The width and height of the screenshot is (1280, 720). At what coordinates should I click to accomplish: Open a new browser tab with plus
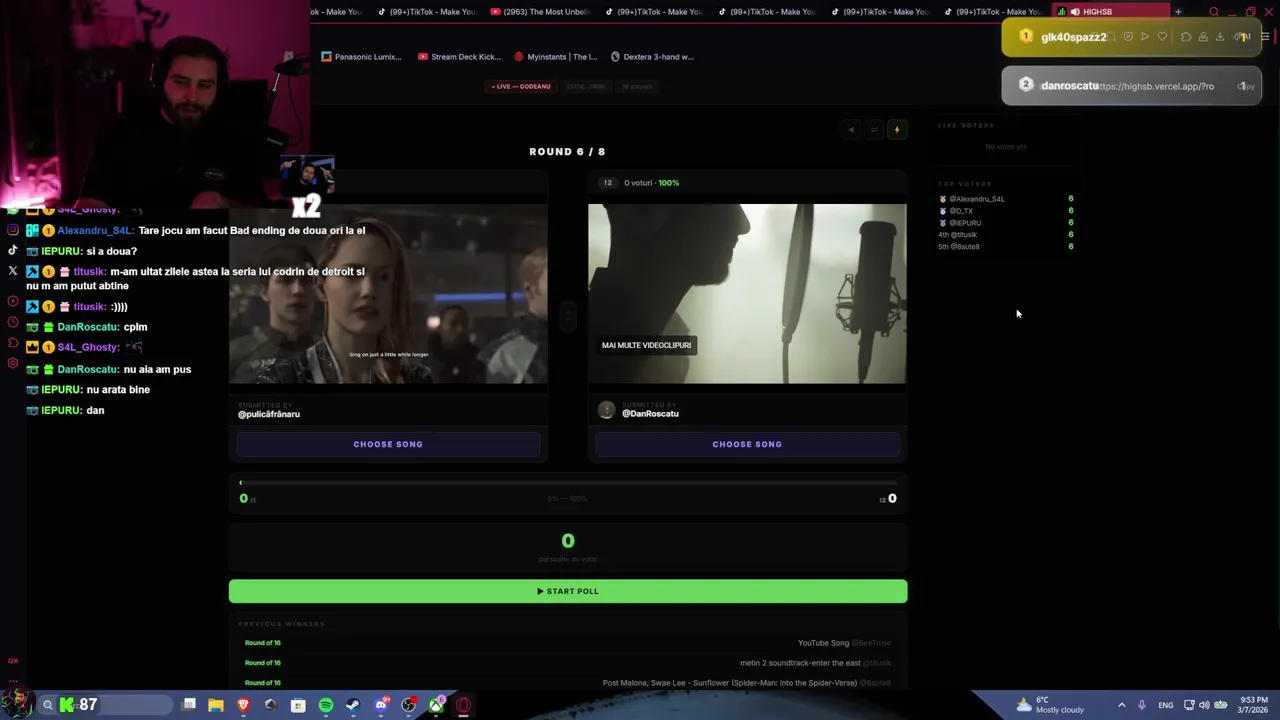[x=1178, y=12]
